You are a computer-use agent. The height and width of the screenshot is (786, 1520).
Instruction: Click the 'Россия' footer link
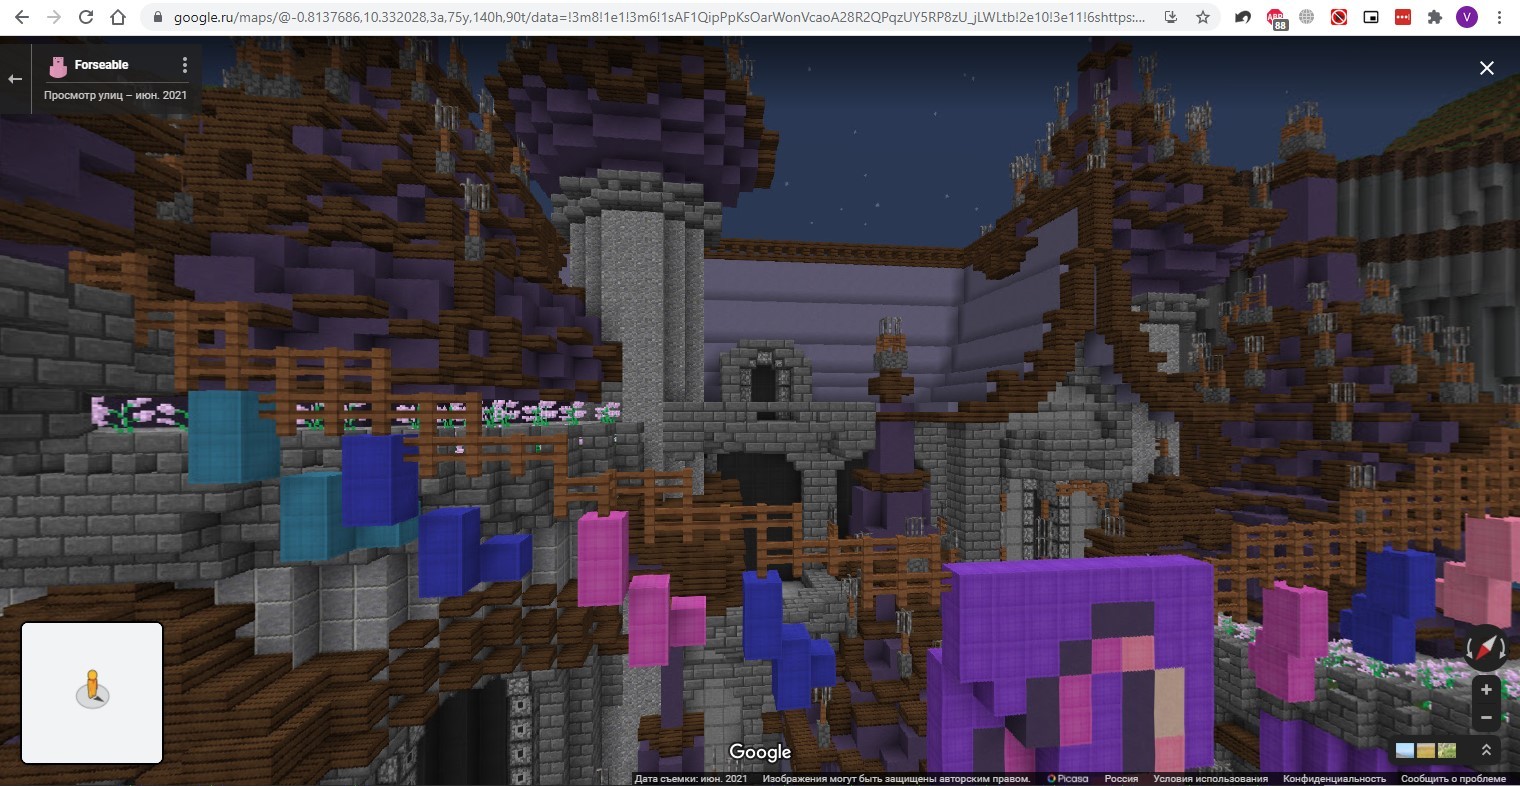click(x=1121, y=779)
